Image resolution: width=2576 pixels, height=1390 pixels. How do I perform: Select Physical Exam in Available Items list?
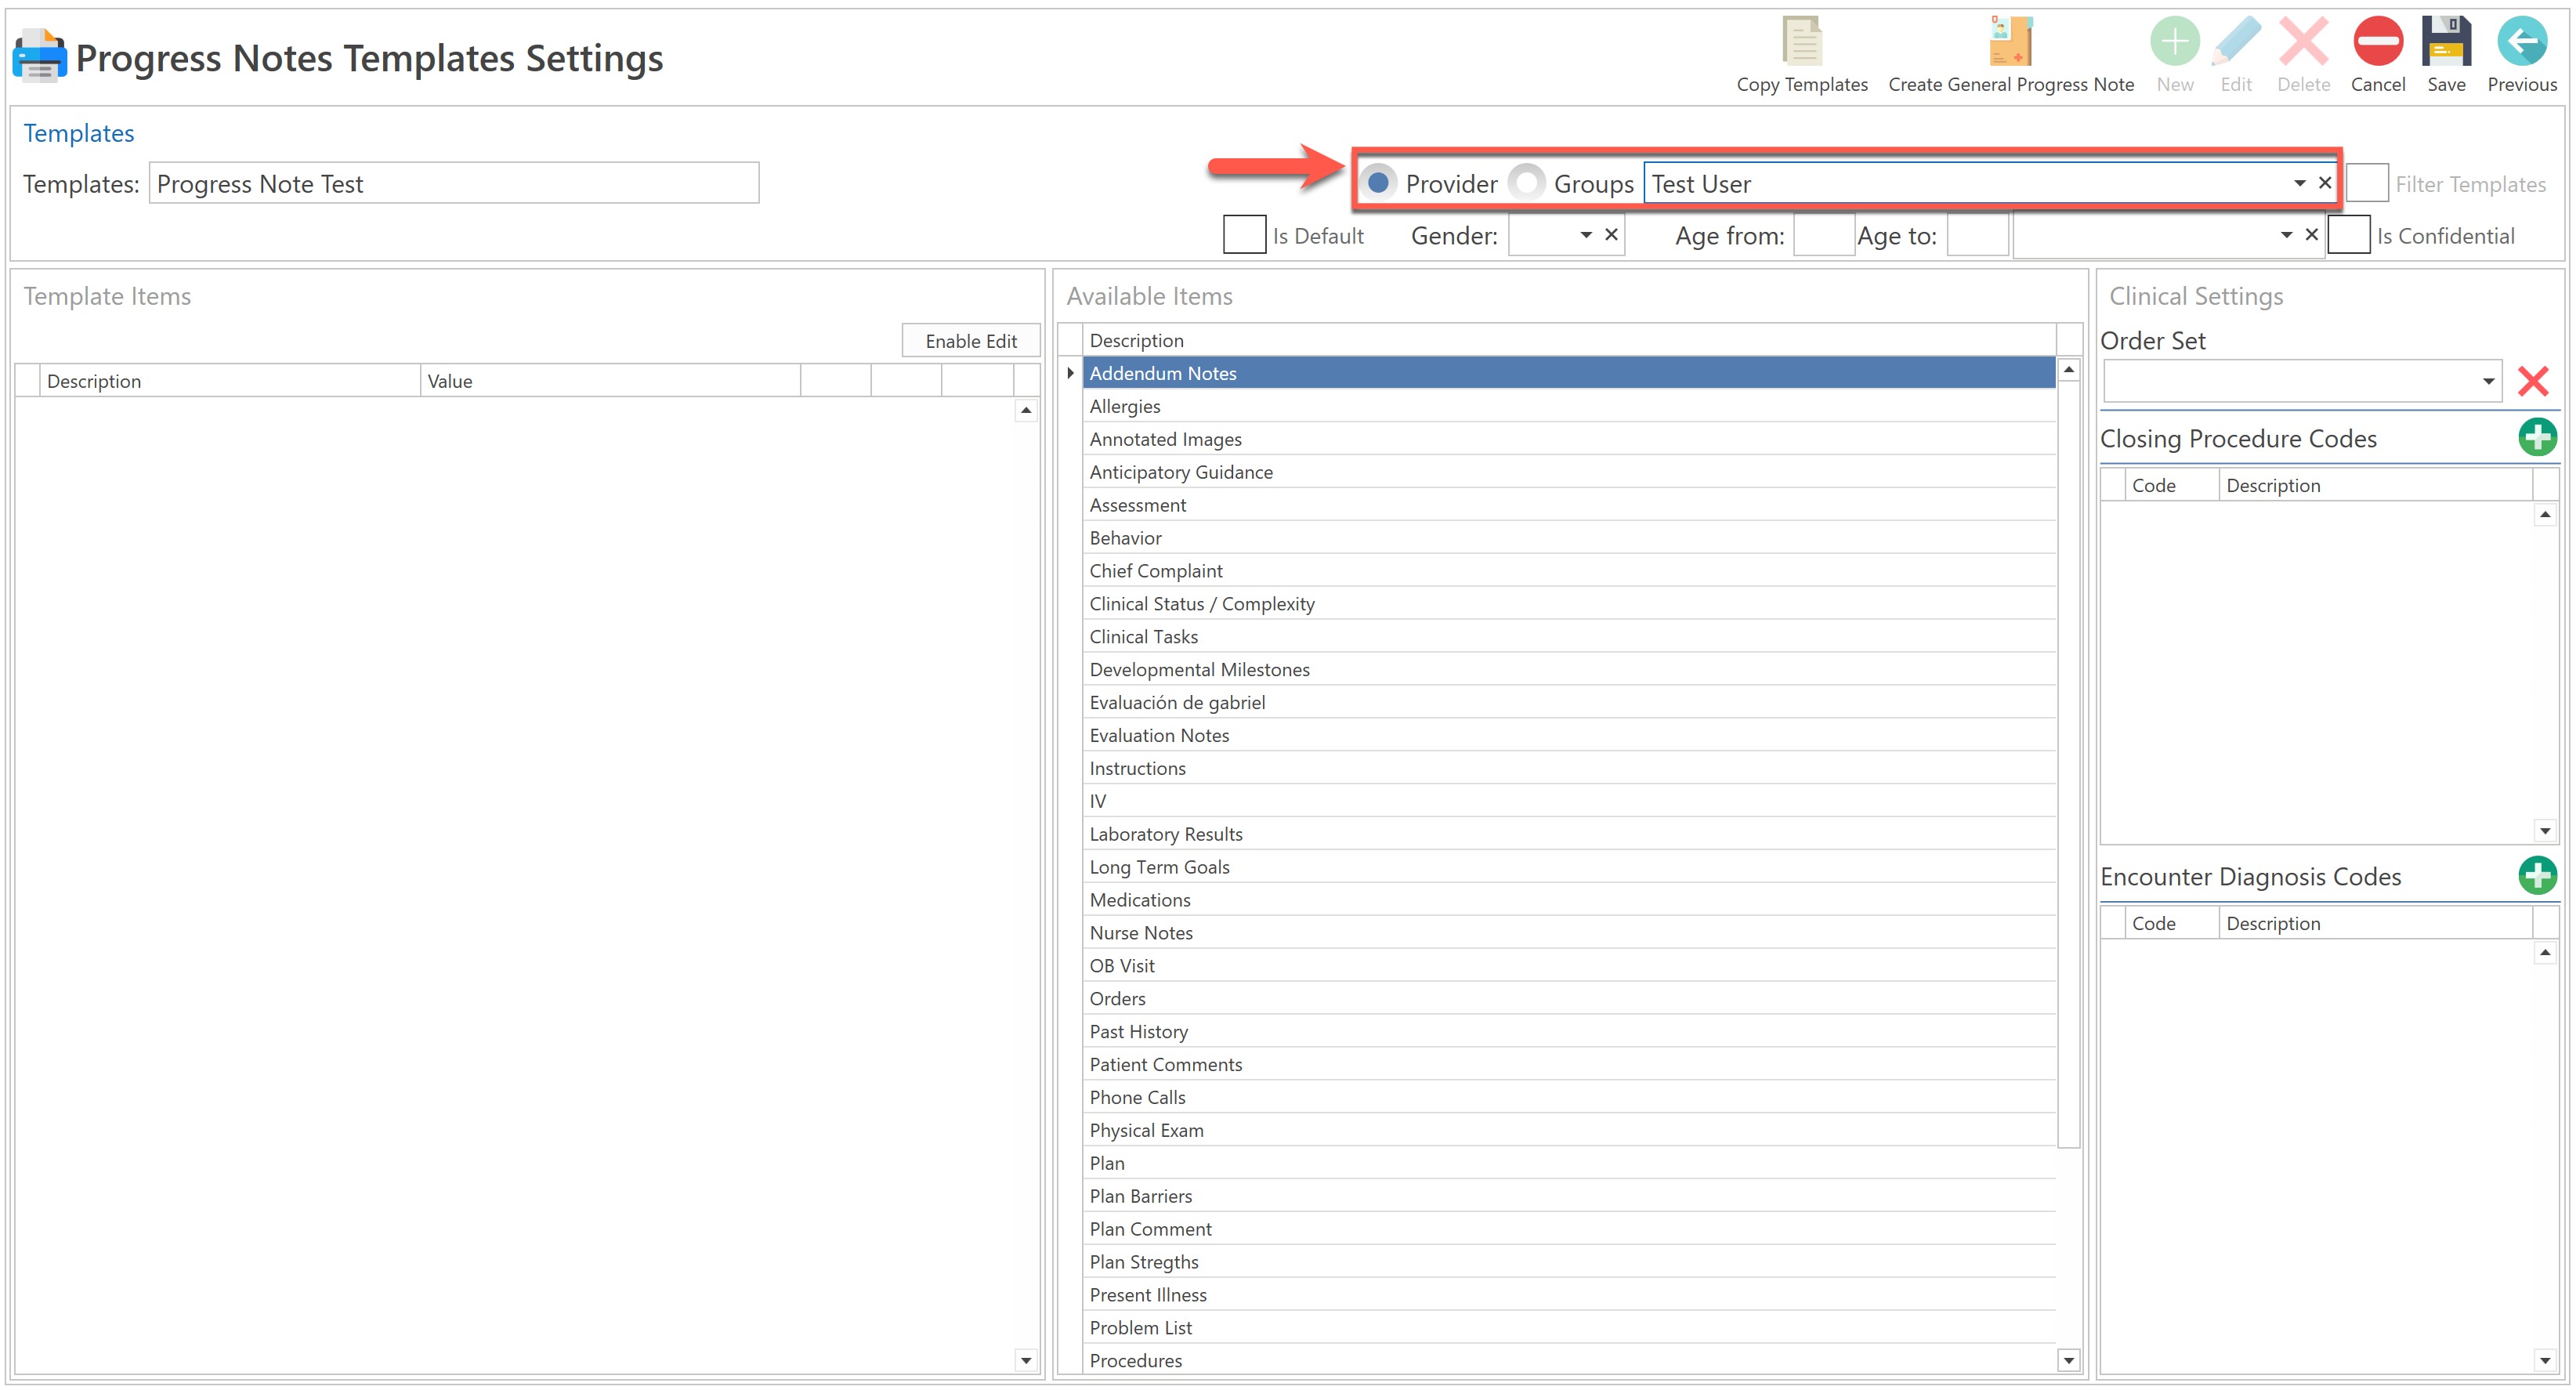[1146, 1130]
